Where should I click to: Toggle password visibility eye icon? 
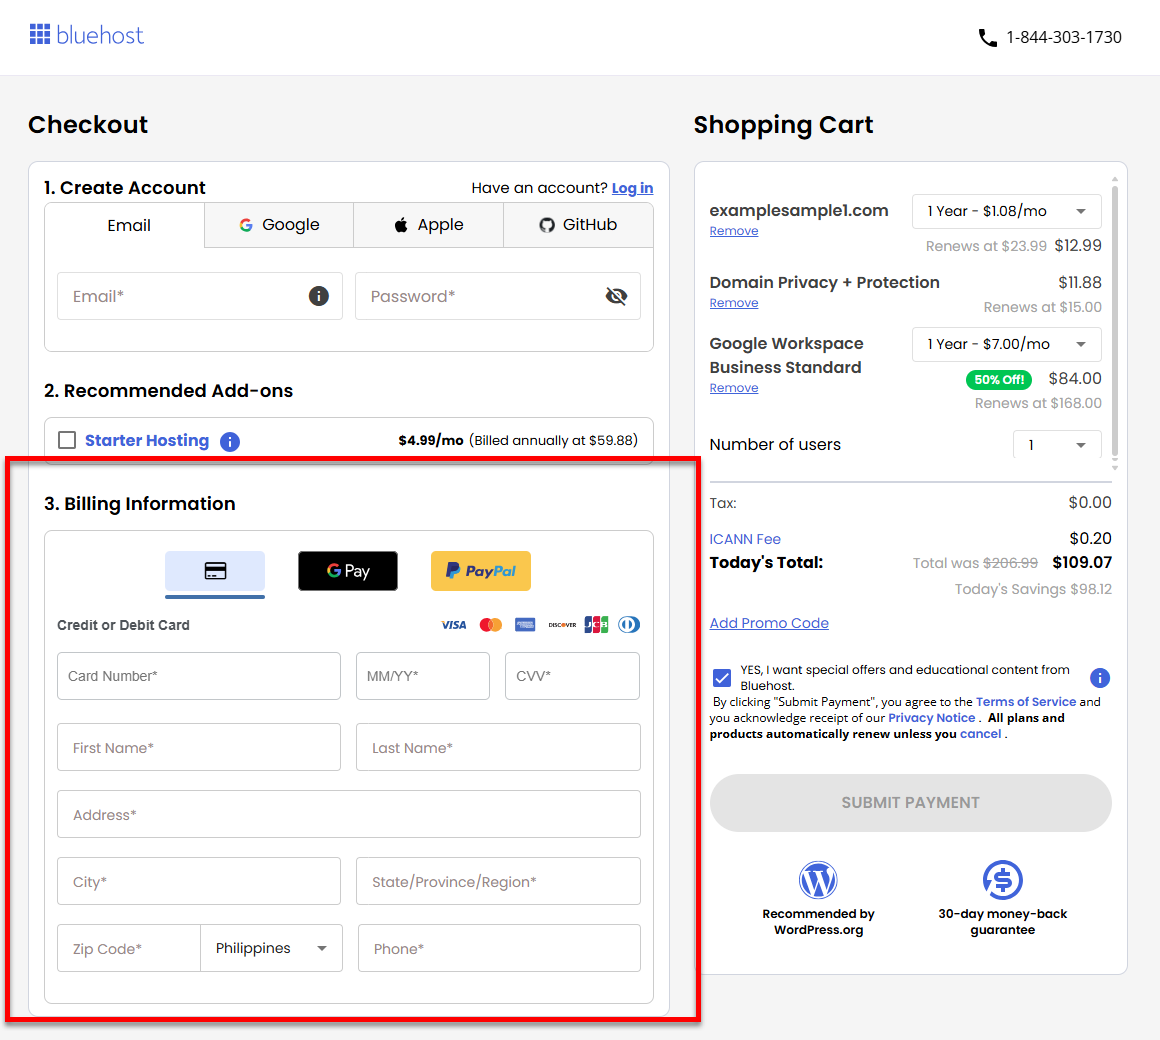pos(616,296)
